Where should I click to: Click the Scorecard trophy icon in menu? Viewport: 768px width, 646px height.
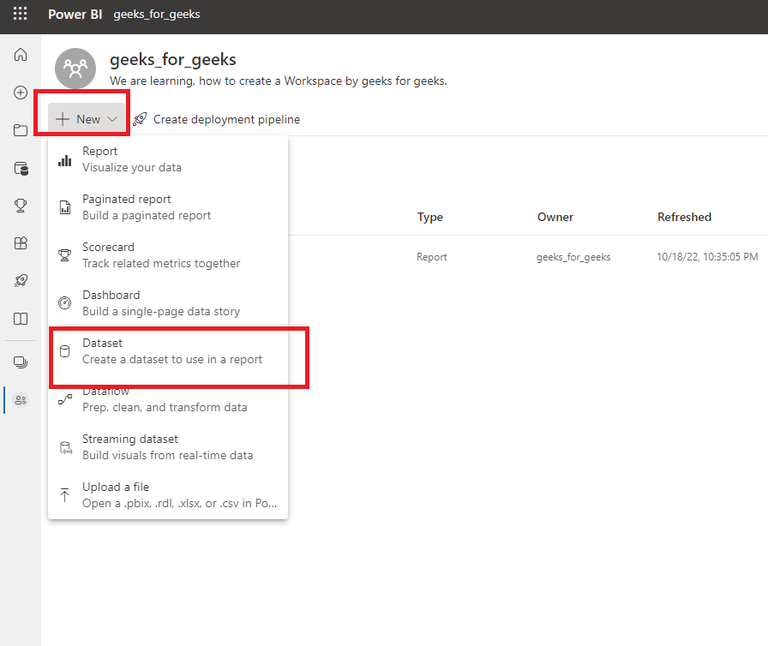65,255
